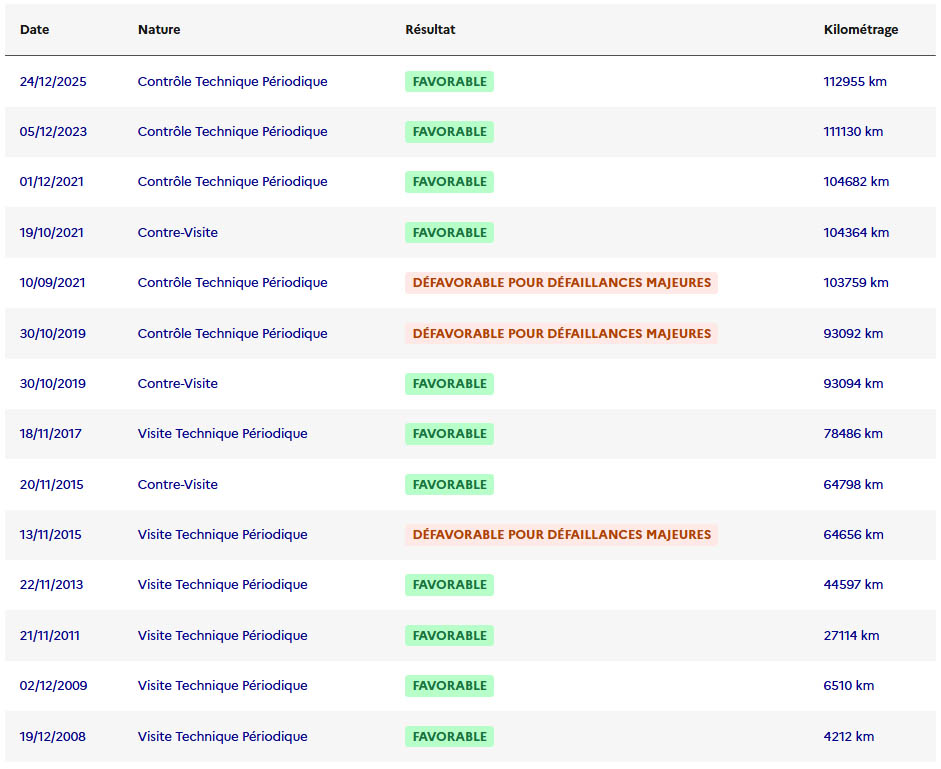Click the Date column header
The image size is (941, 769).
(x=34, y=30)
